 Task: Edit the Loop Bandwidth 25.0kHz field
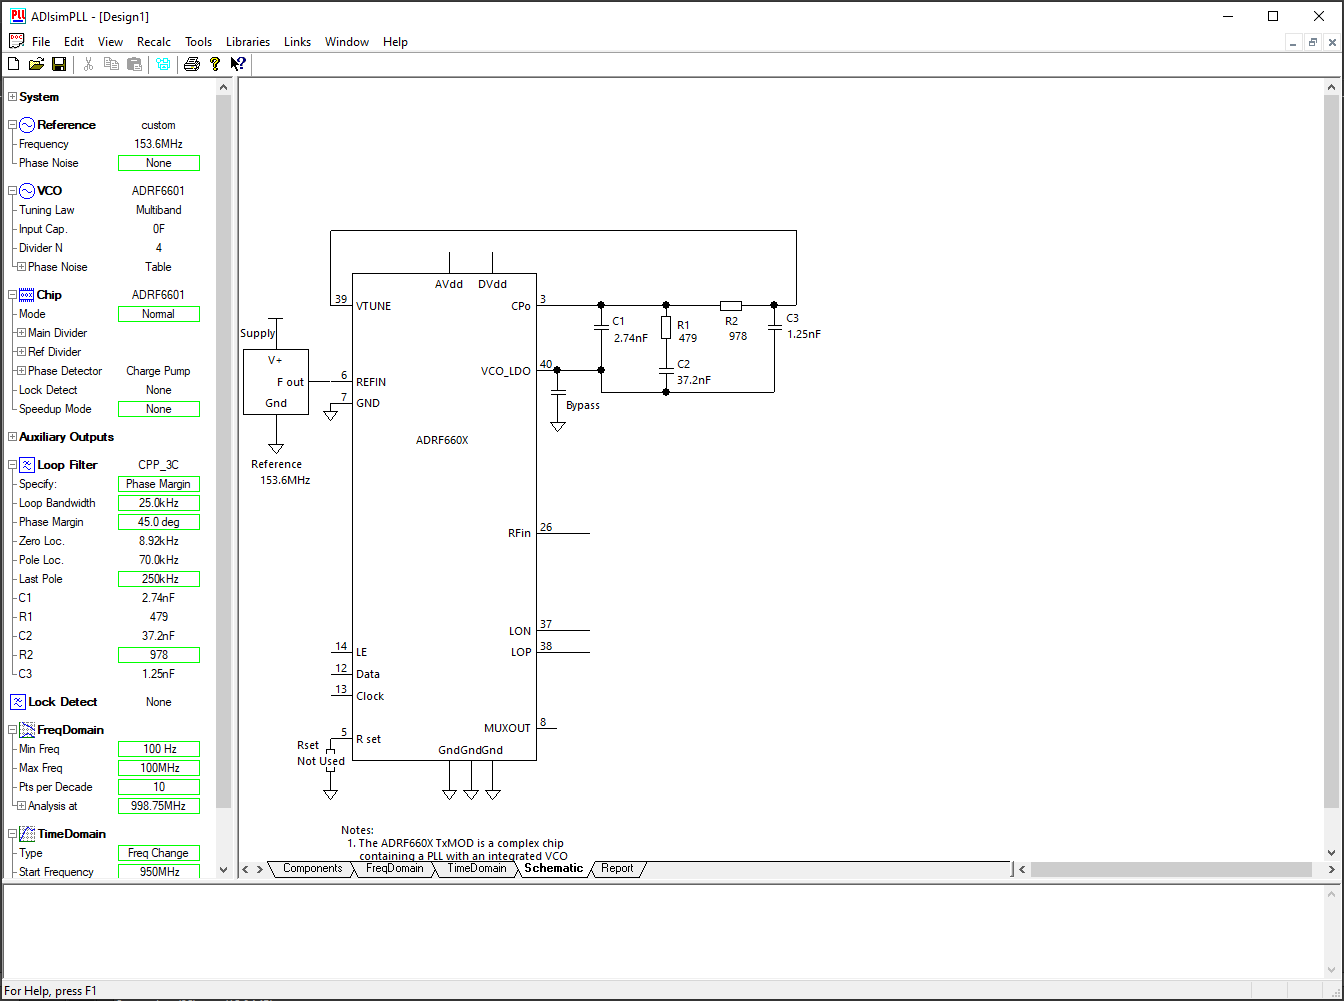coord(159,503)
